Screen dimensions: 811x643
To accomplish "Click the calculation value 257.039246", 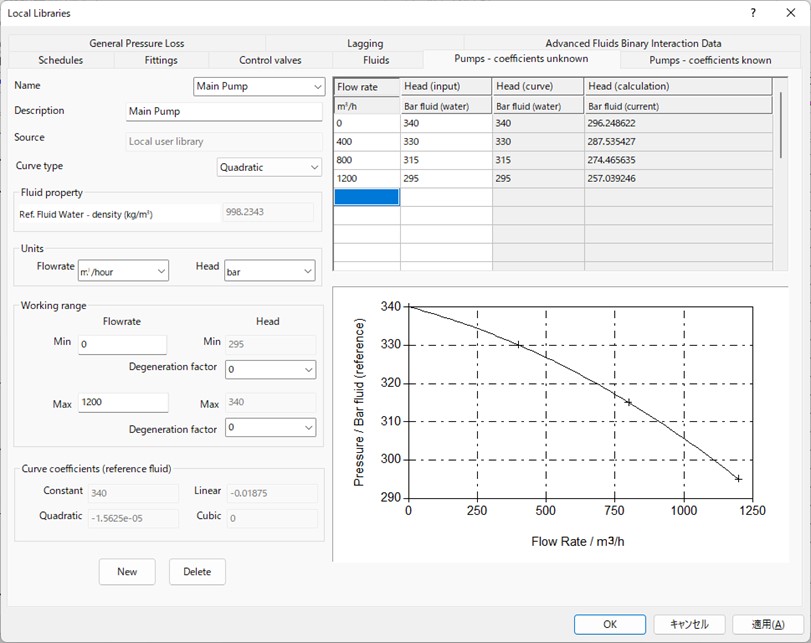I will (679, 178).
